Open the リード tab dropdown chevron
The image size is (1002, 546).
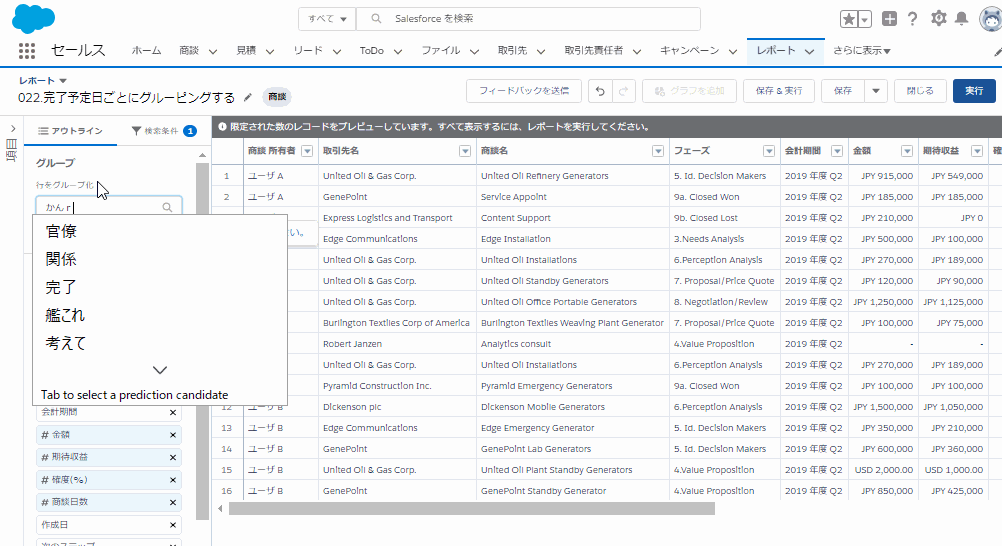(x=337, y=51)
